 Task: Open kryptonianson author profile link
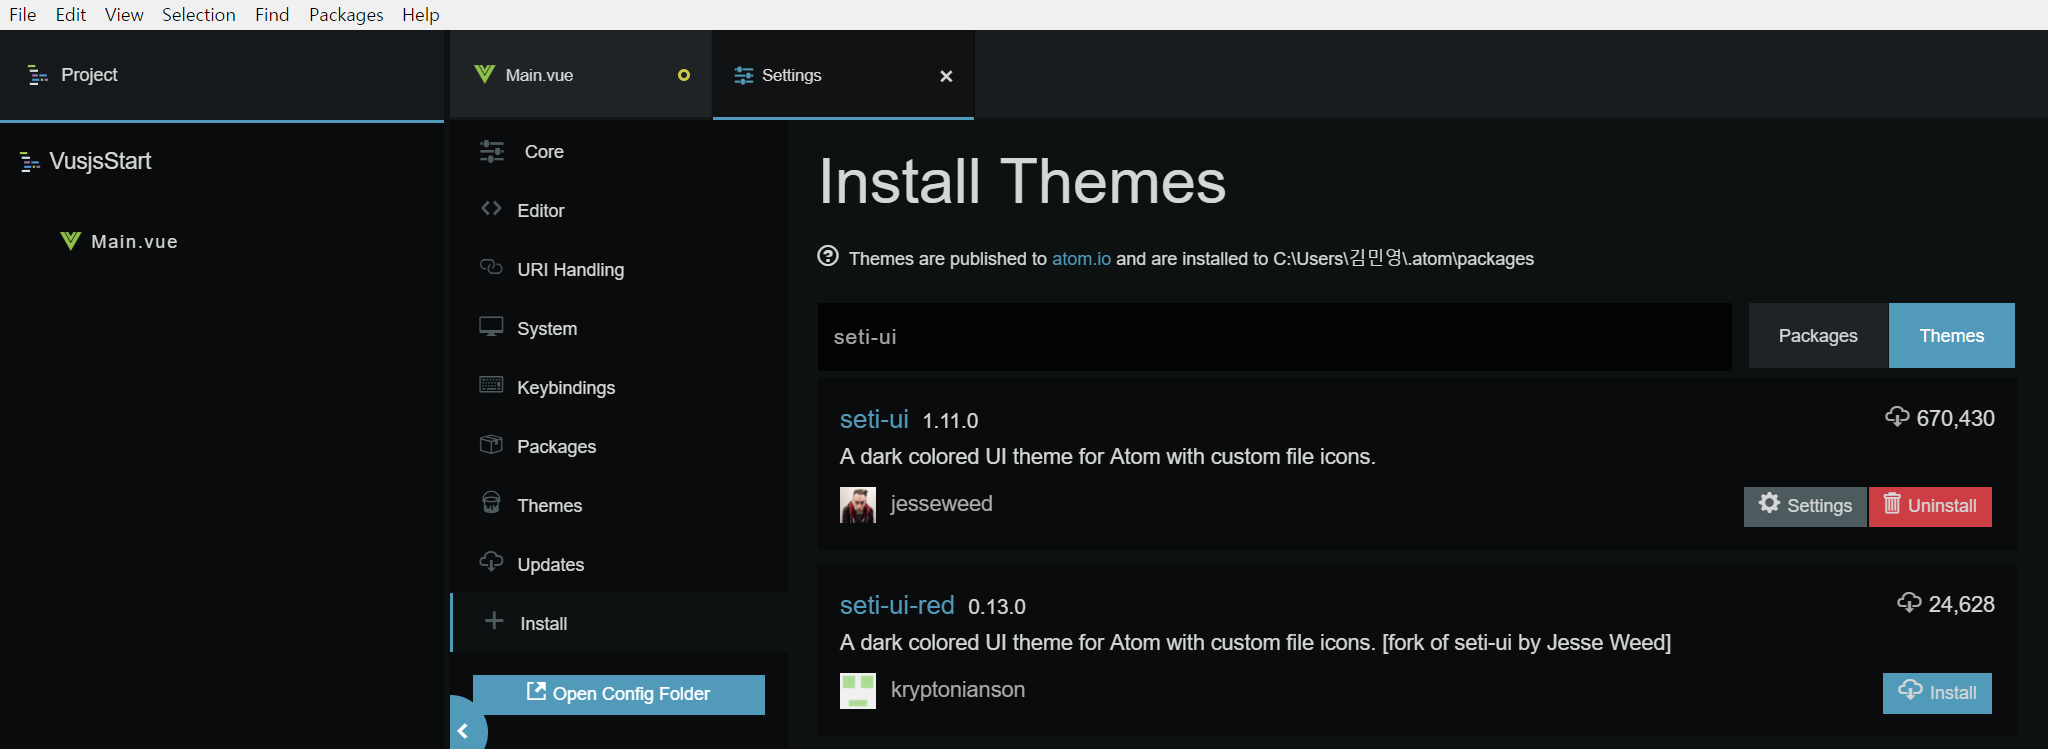(x=957, y=690)
